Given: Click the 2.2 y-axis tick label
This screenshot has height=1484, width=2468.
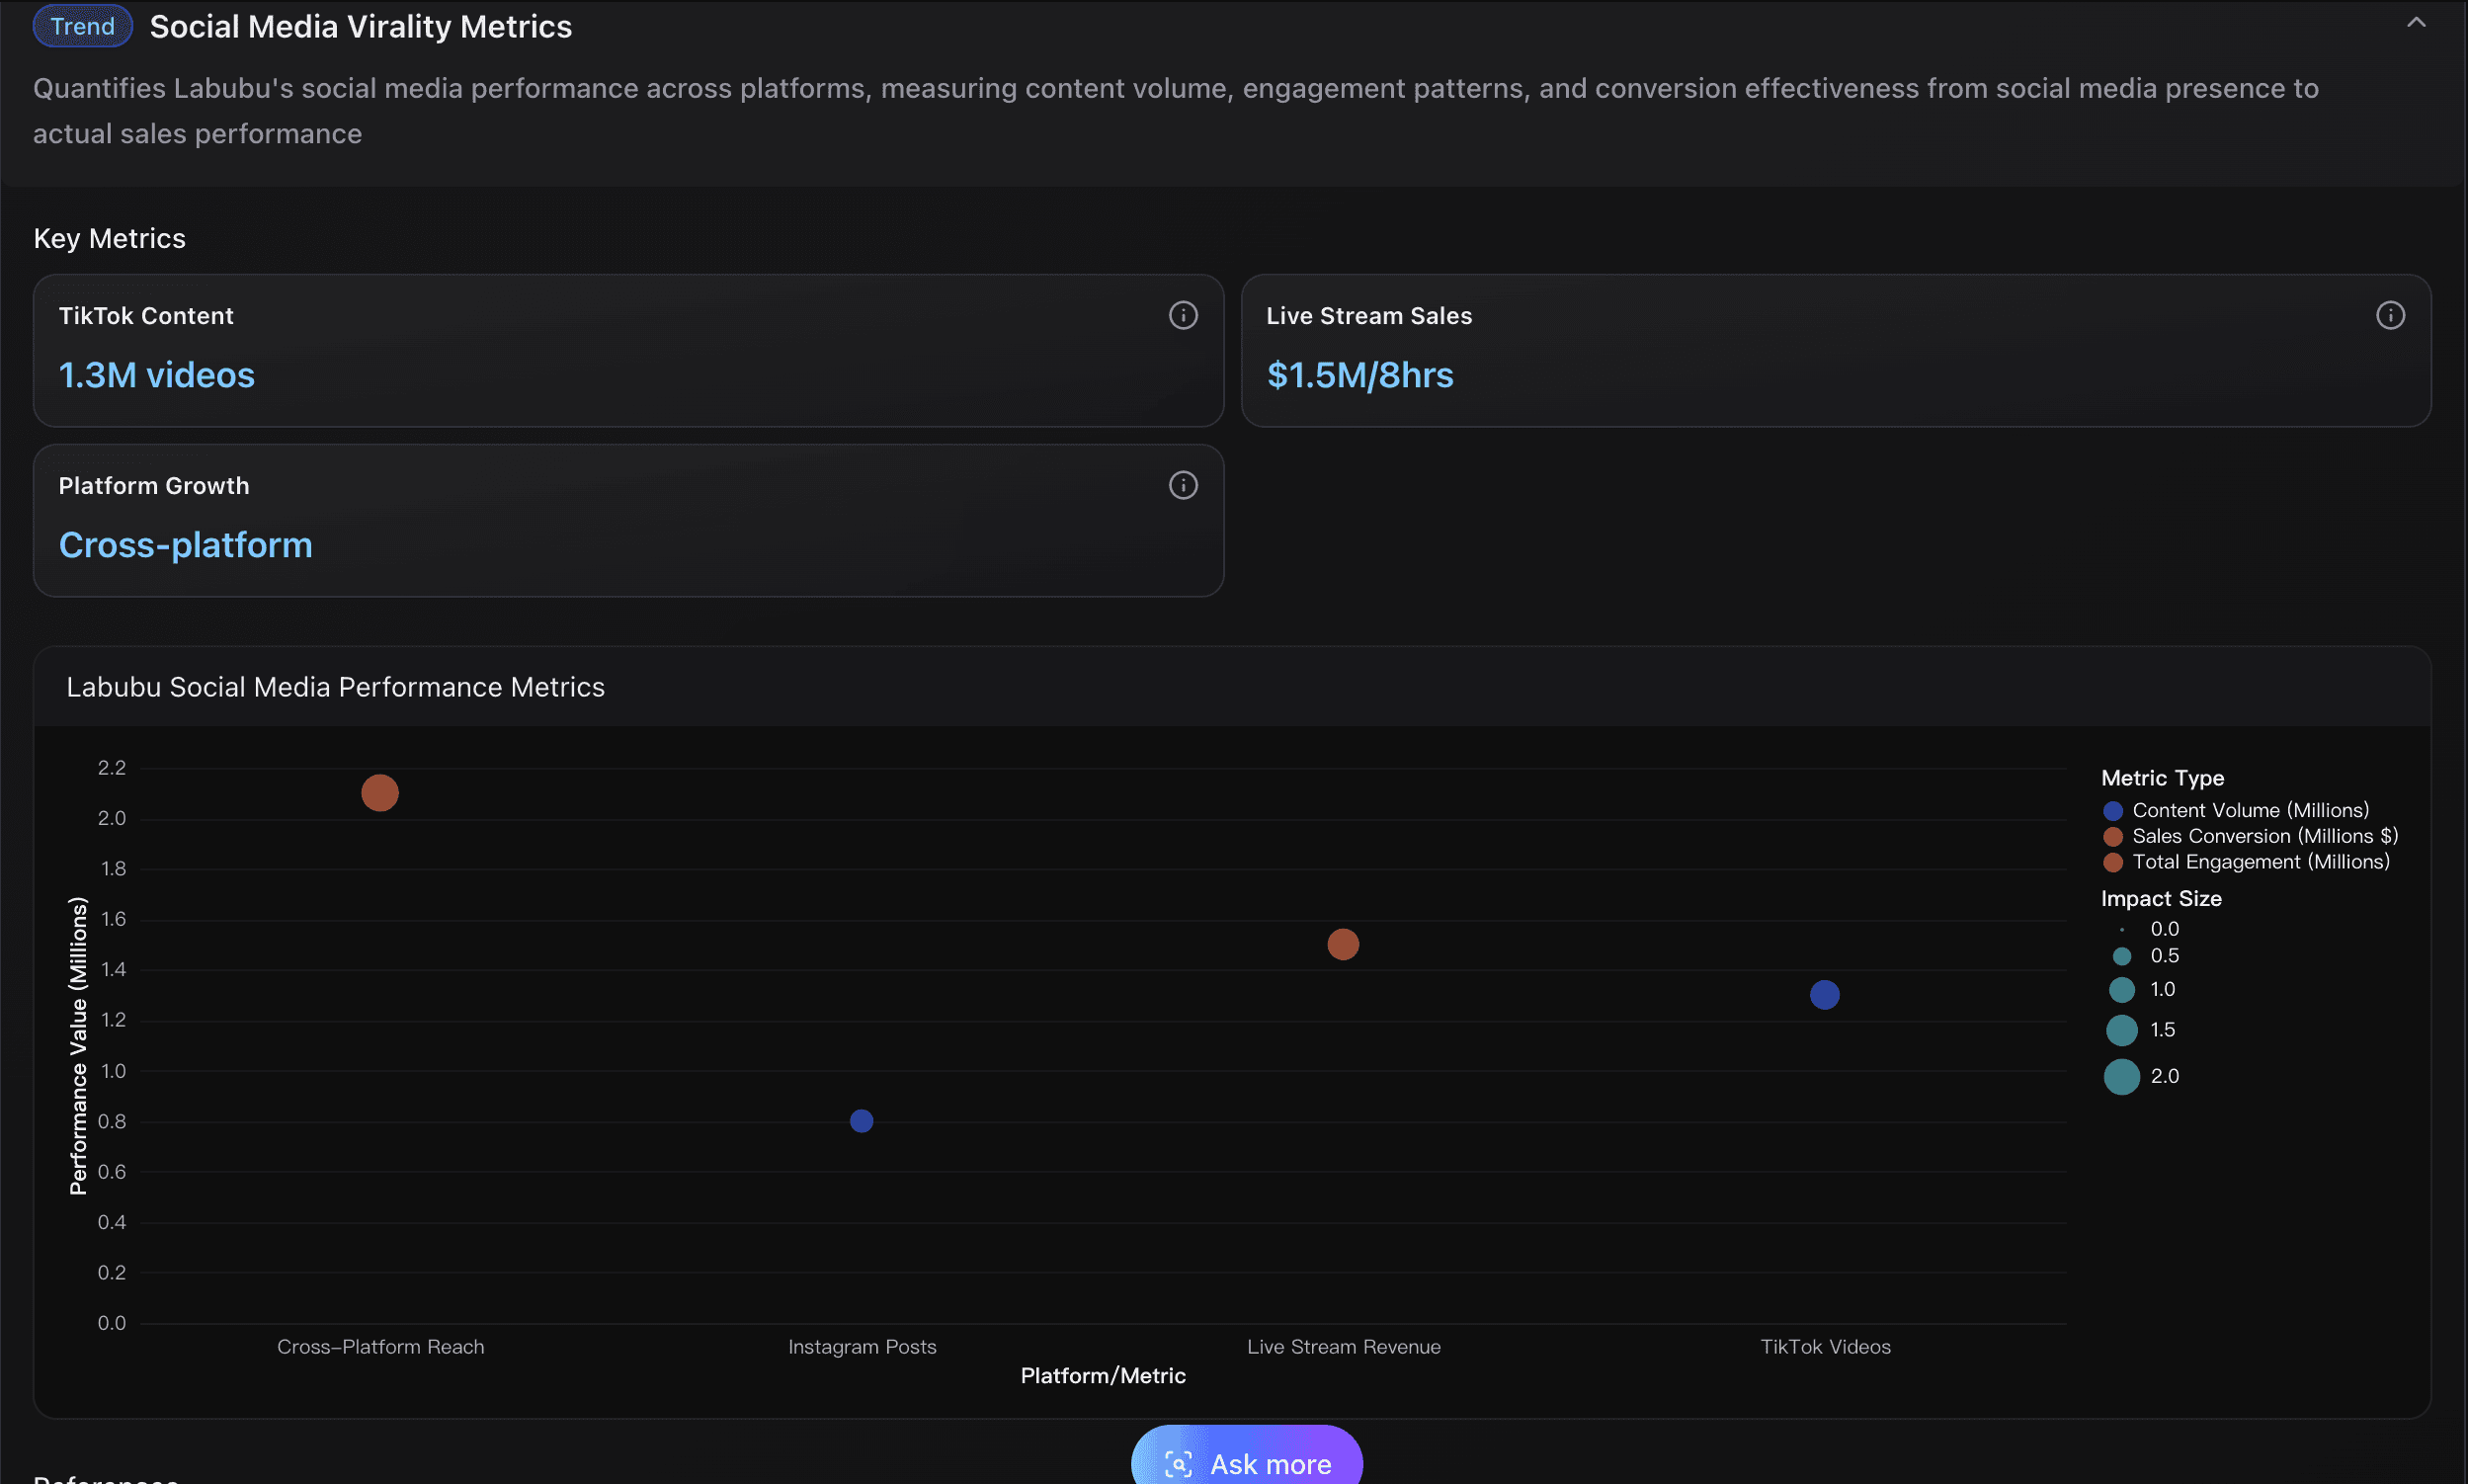Looking at the screenshot, I should [x=112, y=768].
